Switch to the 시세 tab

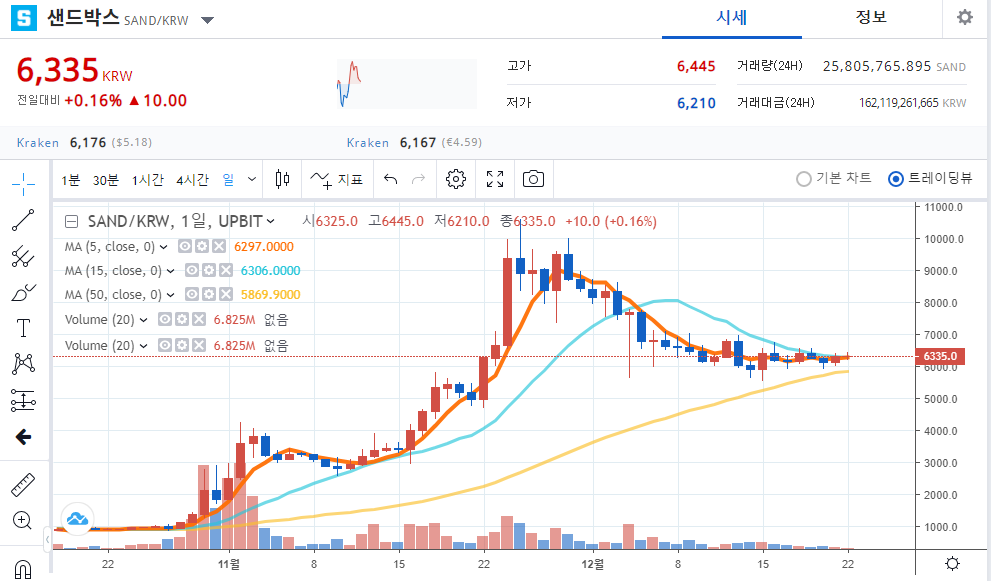coord(732,18)
